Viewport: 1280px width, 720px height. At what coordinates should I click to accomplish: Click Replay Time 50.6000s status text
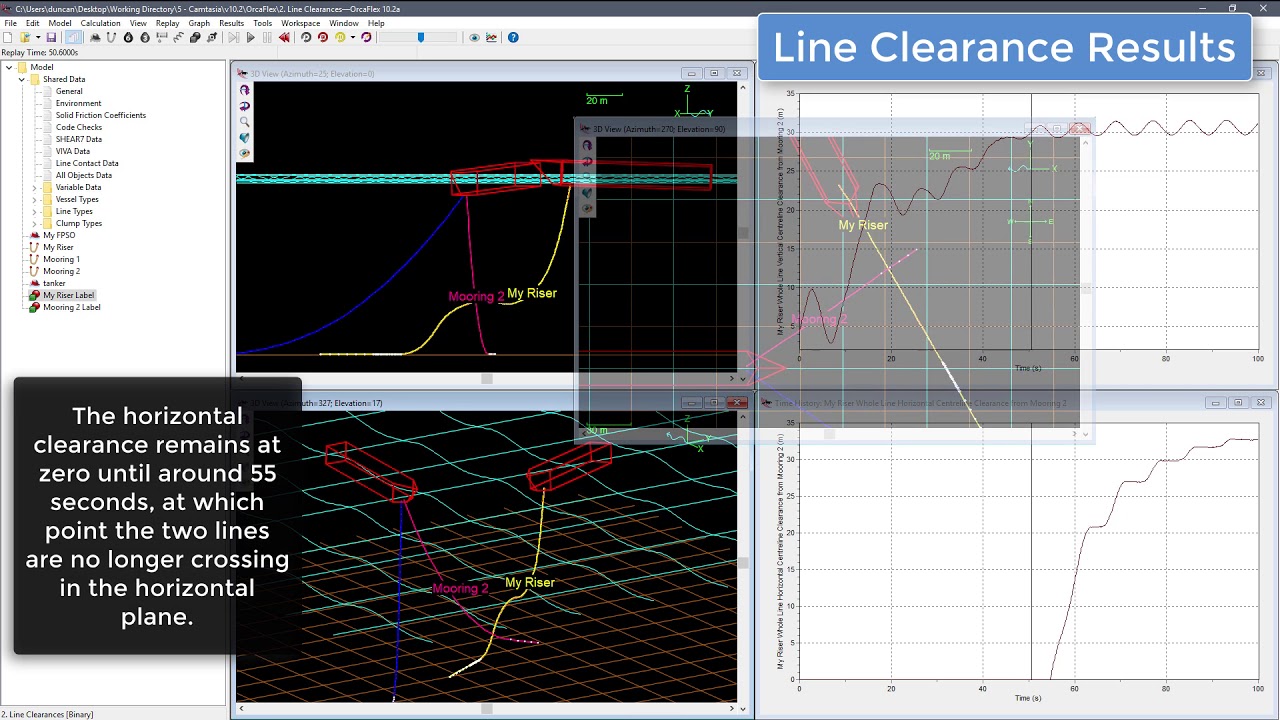point(40,52)
